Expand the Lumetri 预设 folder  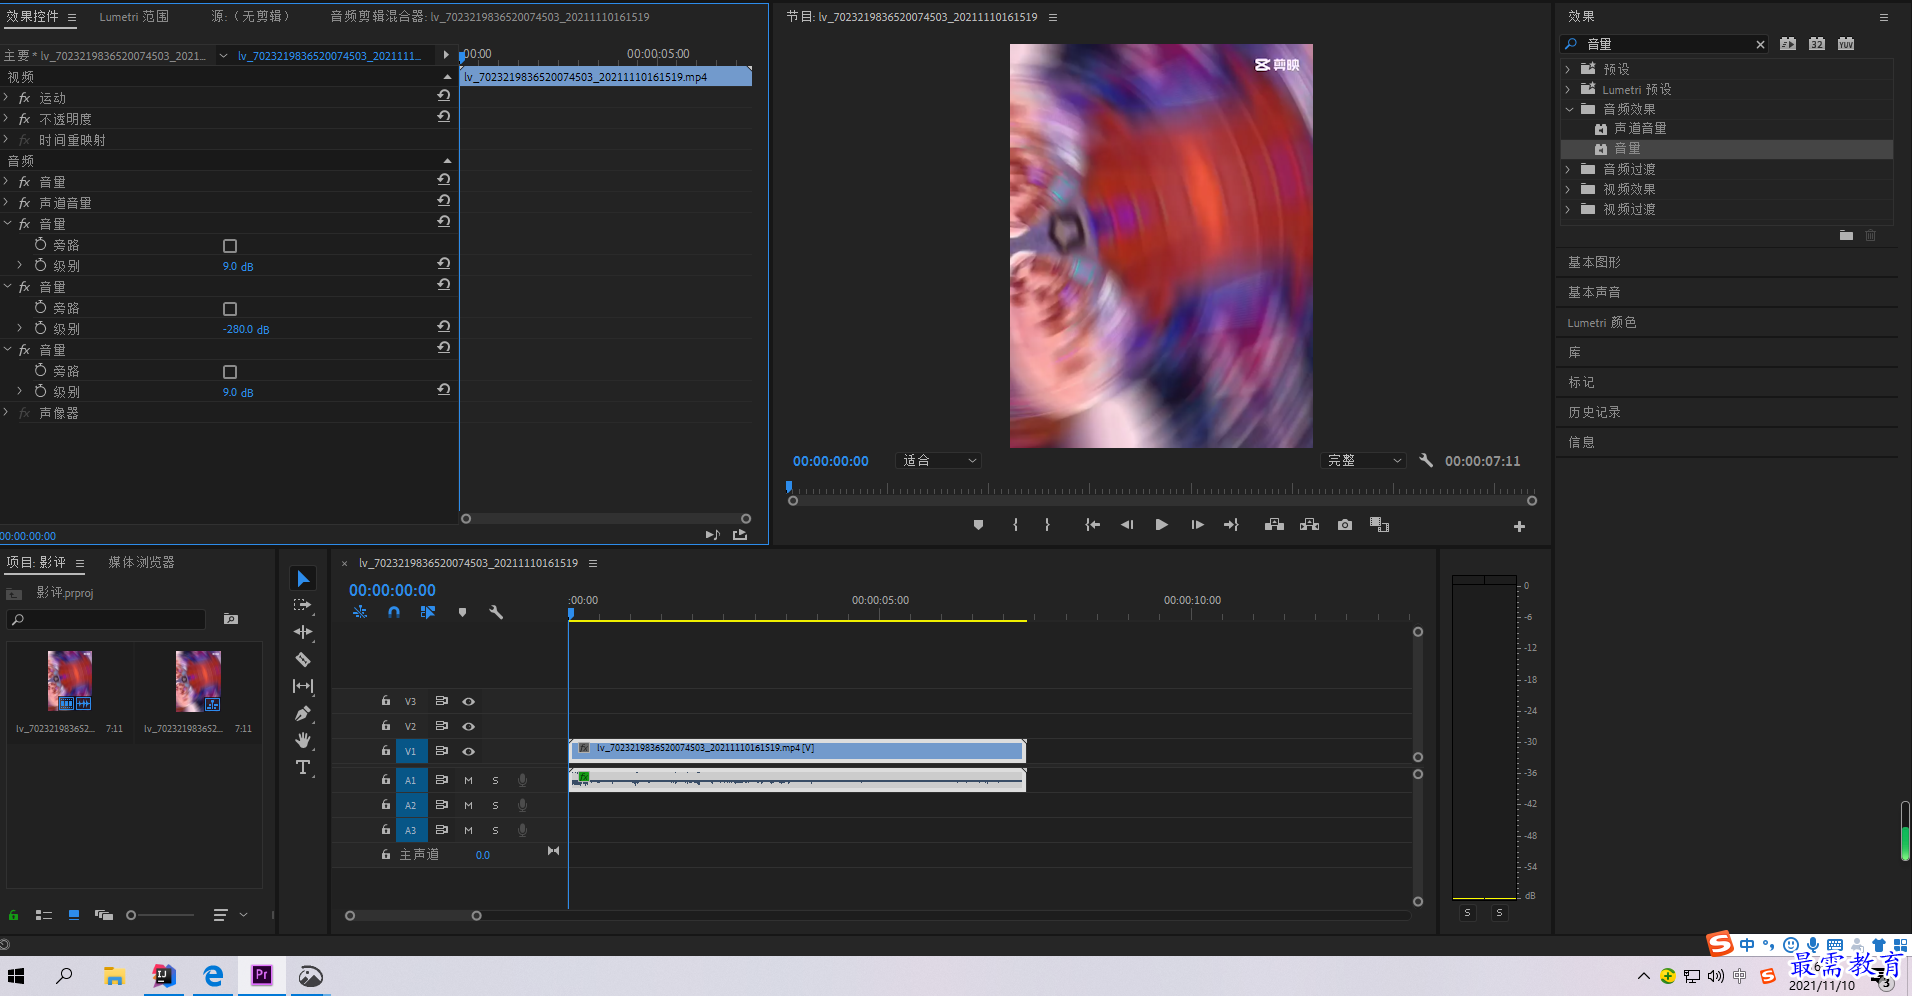(1568, 89)
